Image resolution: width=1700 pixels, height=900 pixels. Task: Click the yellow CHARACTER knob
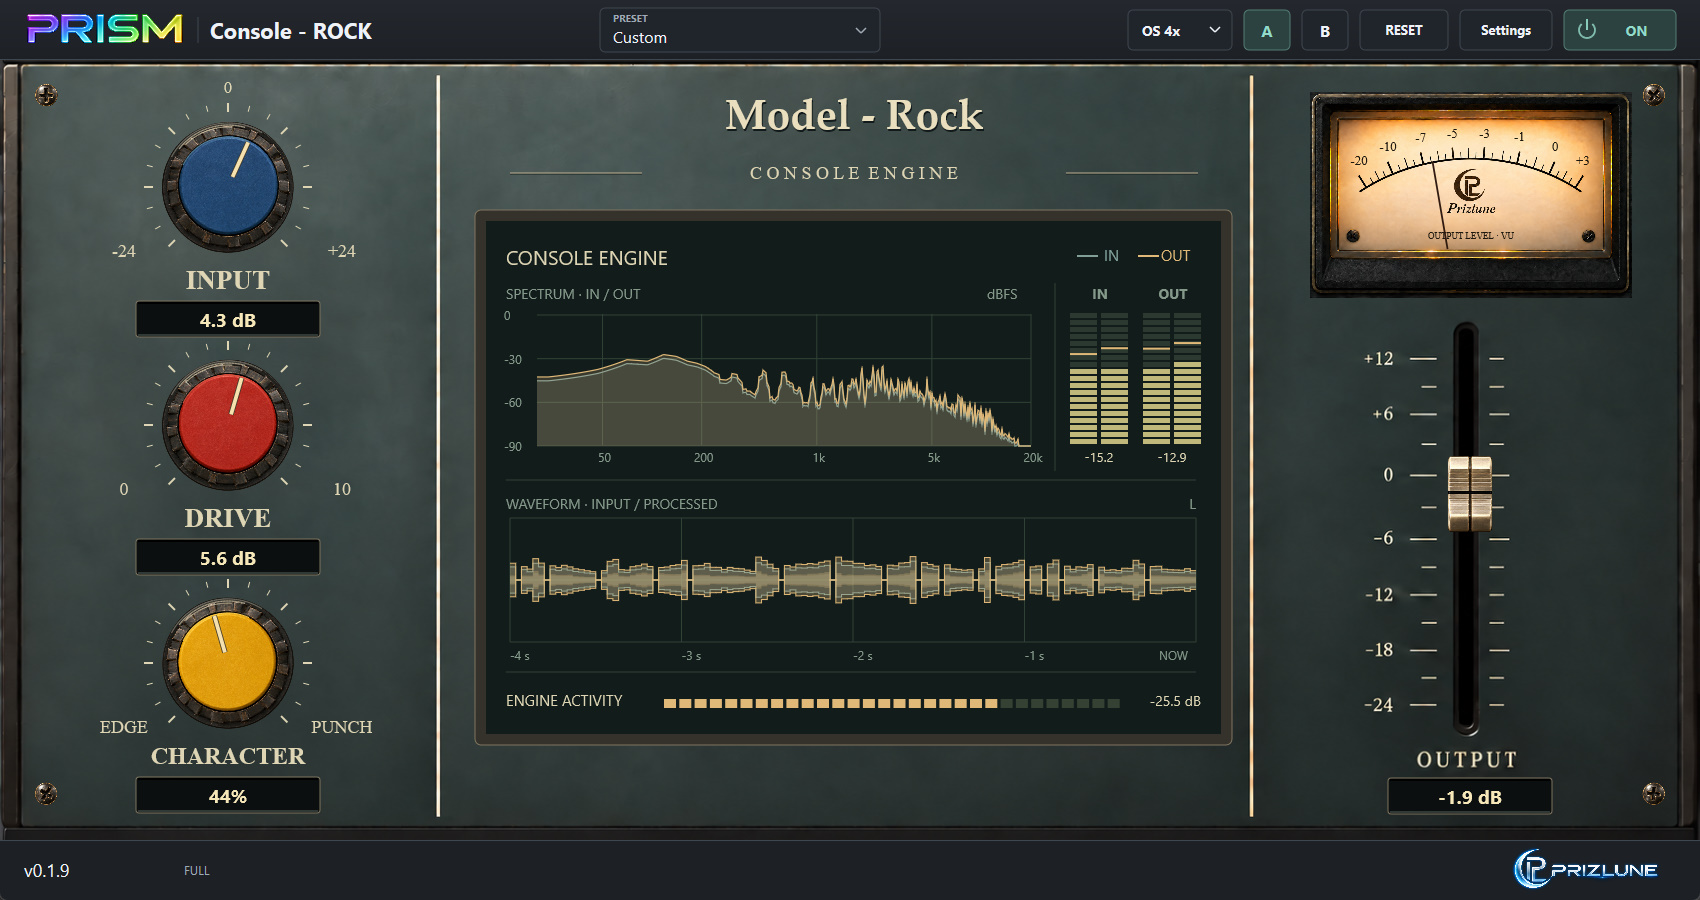228,663
